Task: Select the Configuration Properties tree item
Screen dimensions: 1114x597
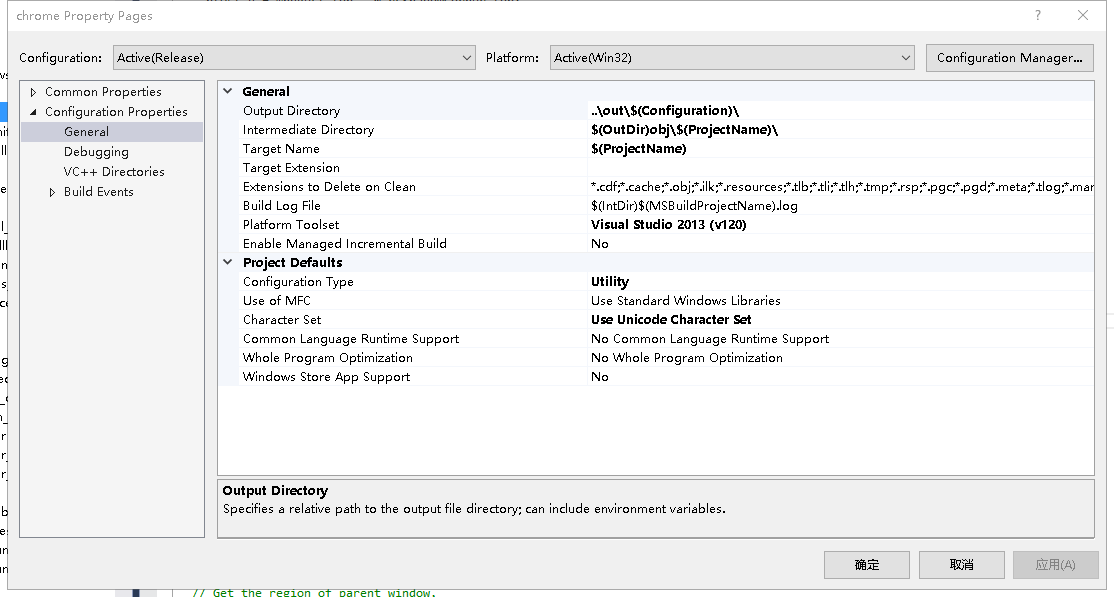Action: pyautogui.click(x=116, y=112)
